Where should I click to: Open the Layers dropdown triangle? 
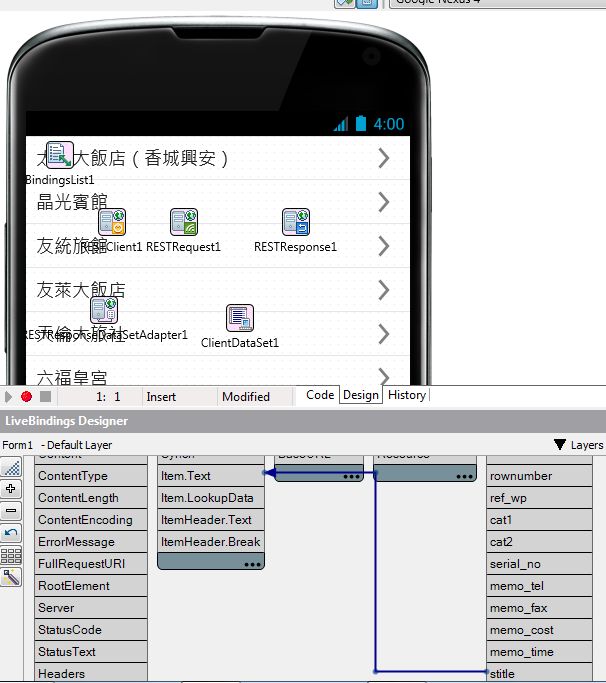[x=560, y=444]
